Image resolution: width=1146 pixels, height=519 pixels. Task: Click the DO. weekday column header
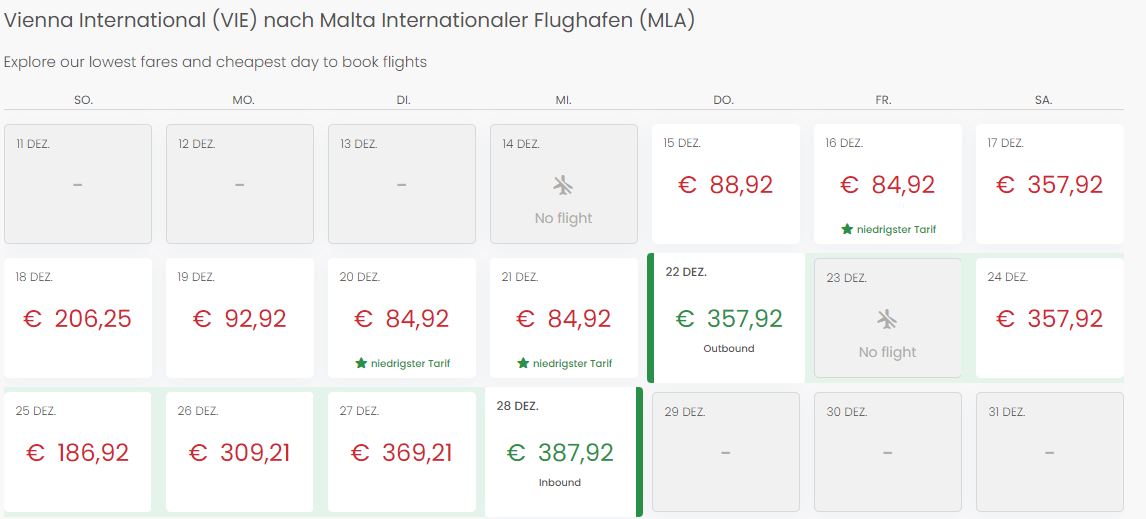tap(723, 101)
